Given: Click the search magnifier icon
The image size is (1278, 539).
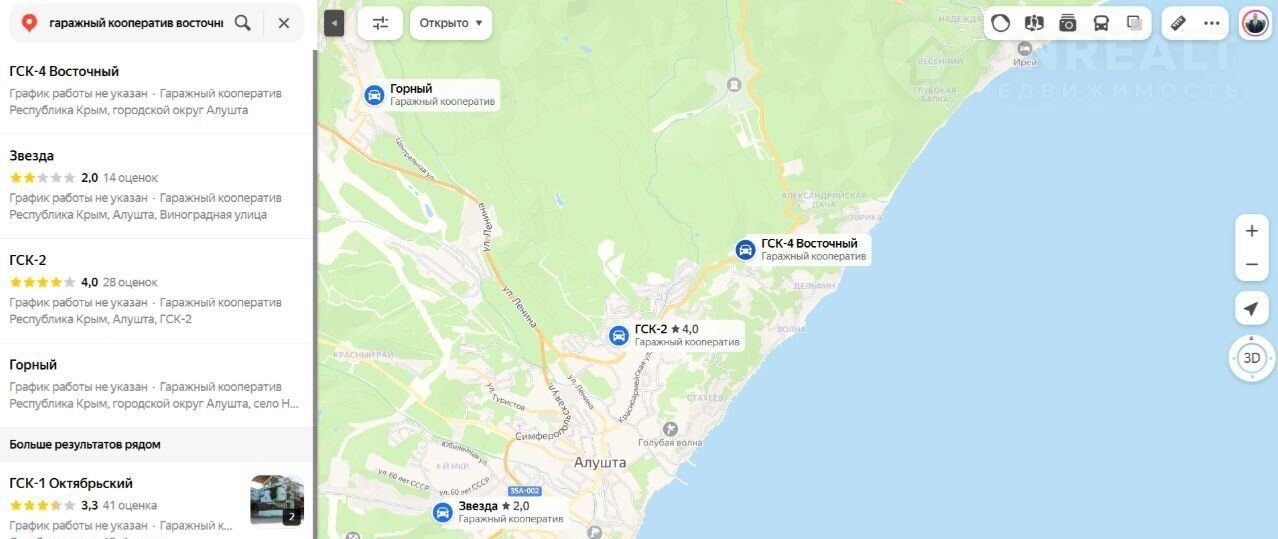Looking at the screenshot, I should [x=243, y=23].
